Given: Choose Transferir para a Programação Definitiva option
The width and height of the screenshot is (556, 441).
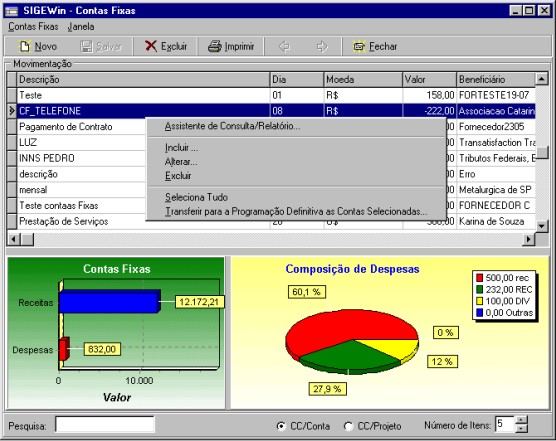Looking at the screenshot, I should click(296, 211).
